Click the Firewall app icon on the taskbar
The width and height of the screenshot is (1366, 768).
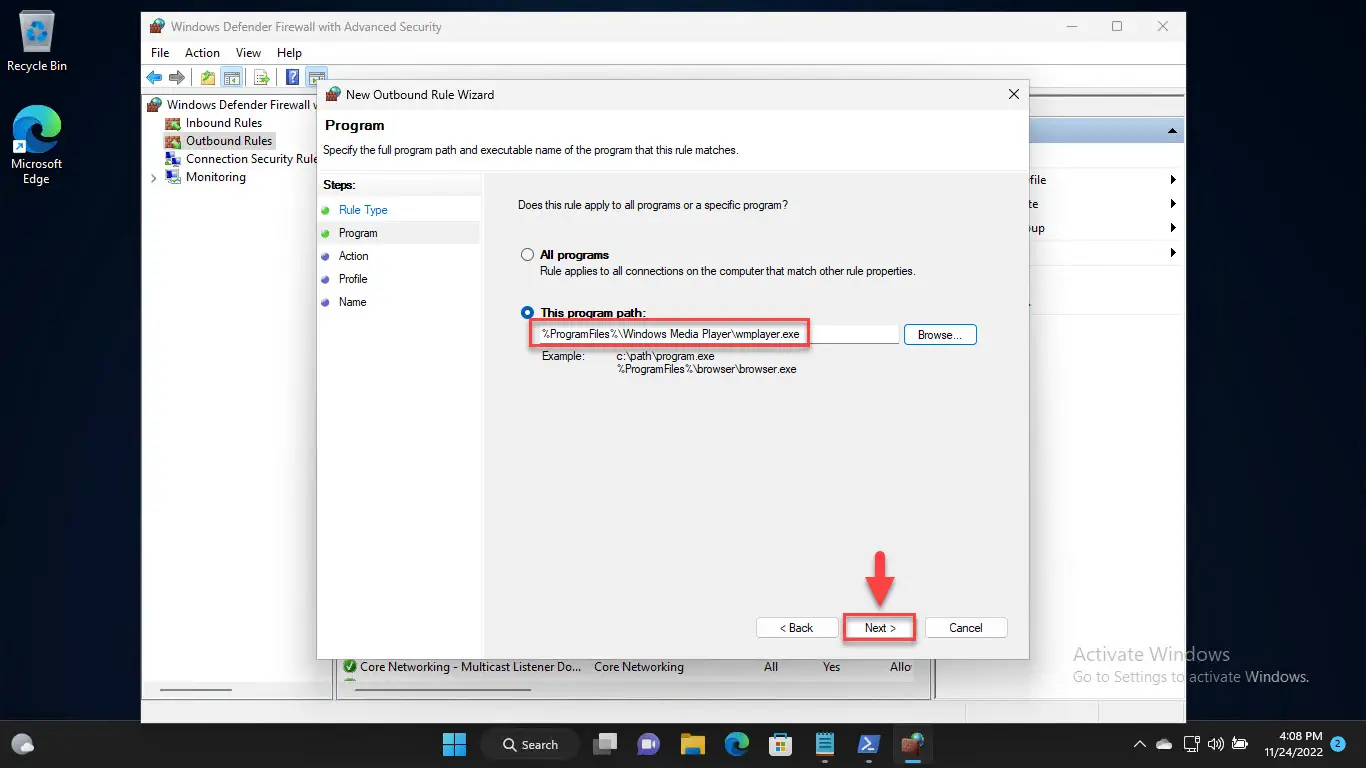[x=912, y=744]
